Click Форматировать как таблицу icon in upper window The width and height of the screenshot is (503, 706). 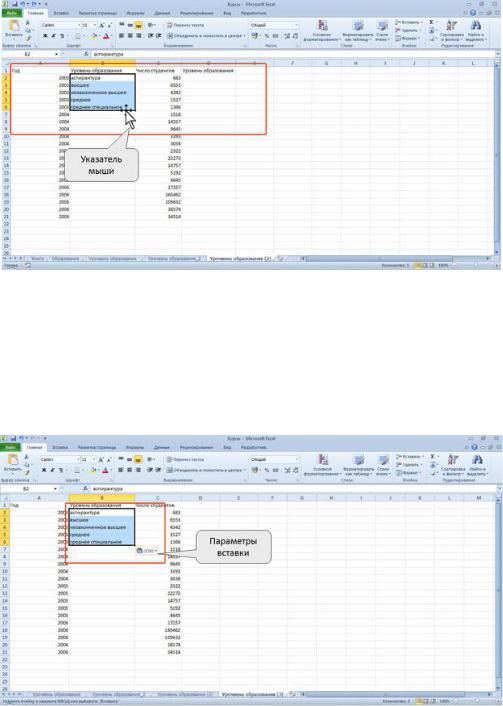coord(358,26)
